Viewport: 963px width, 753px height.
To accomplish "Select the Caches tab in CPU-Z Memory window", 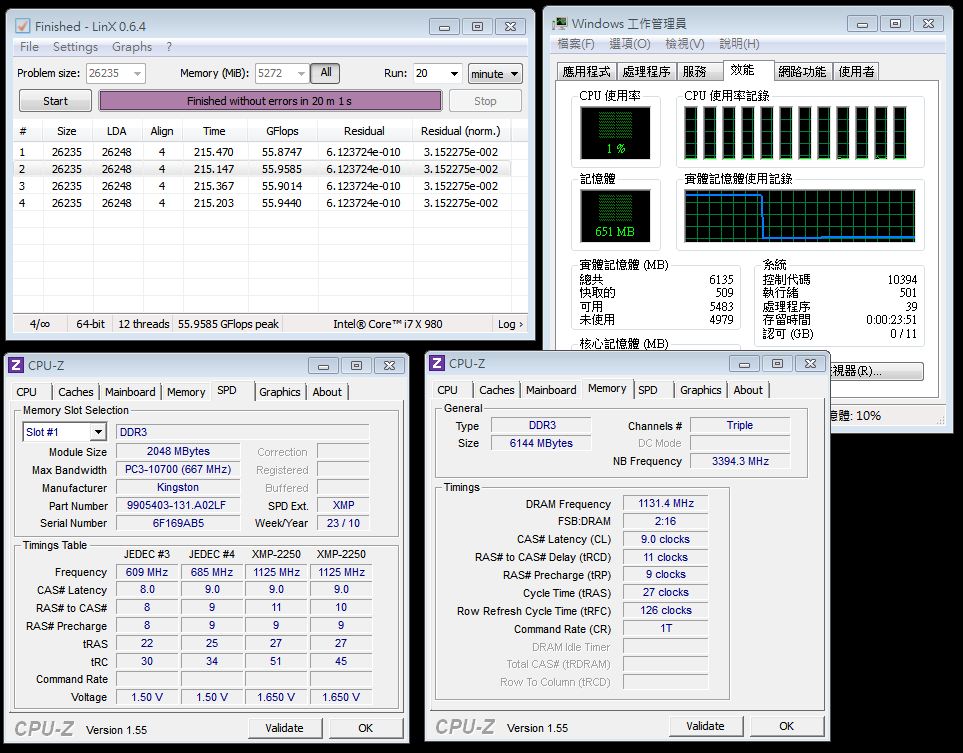I will point(496,390).
